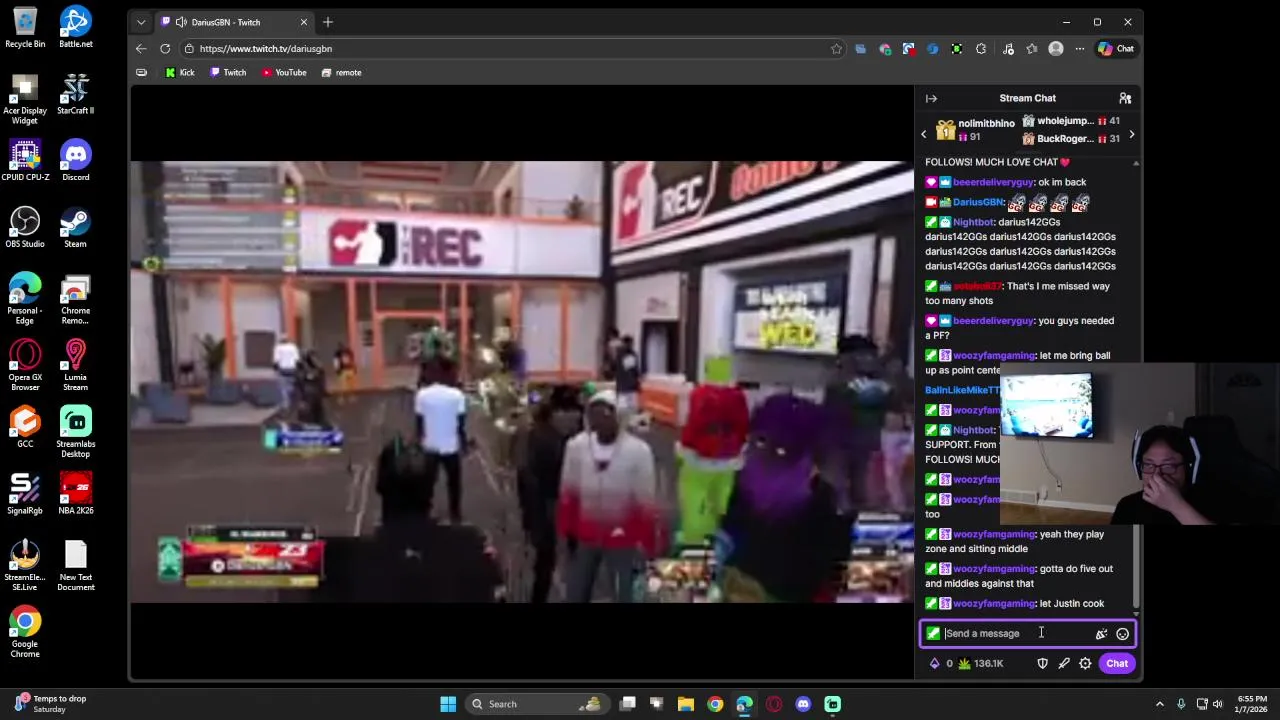Collapse the Stream Chat panel arrow icon
The height and width of the screenshot is (720, 1280).
point(931,98)
